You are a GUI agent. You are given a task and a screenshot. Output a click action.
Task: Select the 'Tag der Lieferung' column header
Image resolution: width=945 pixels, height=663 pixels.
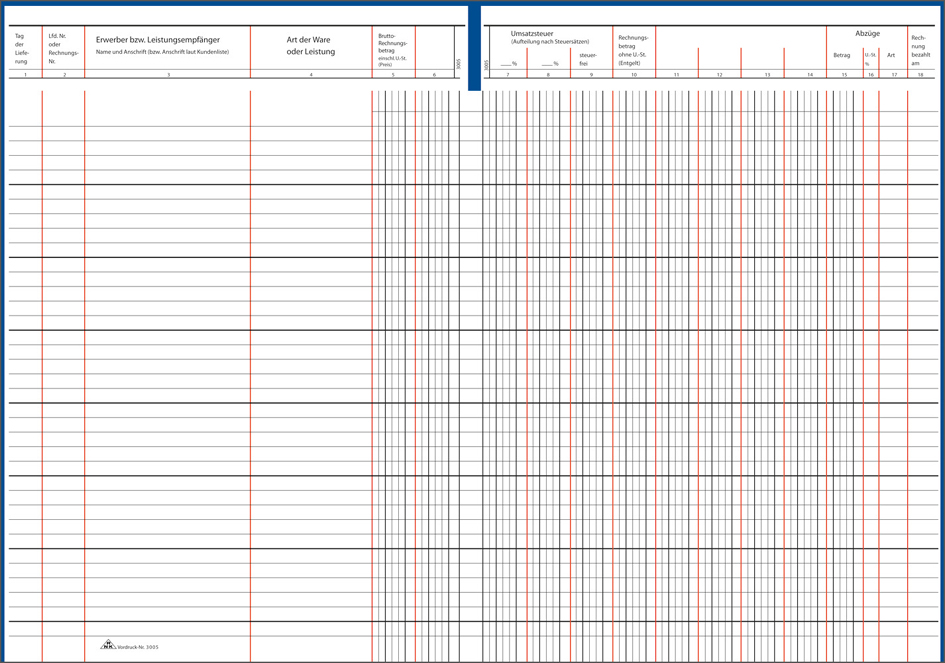(x=21, y=49)
